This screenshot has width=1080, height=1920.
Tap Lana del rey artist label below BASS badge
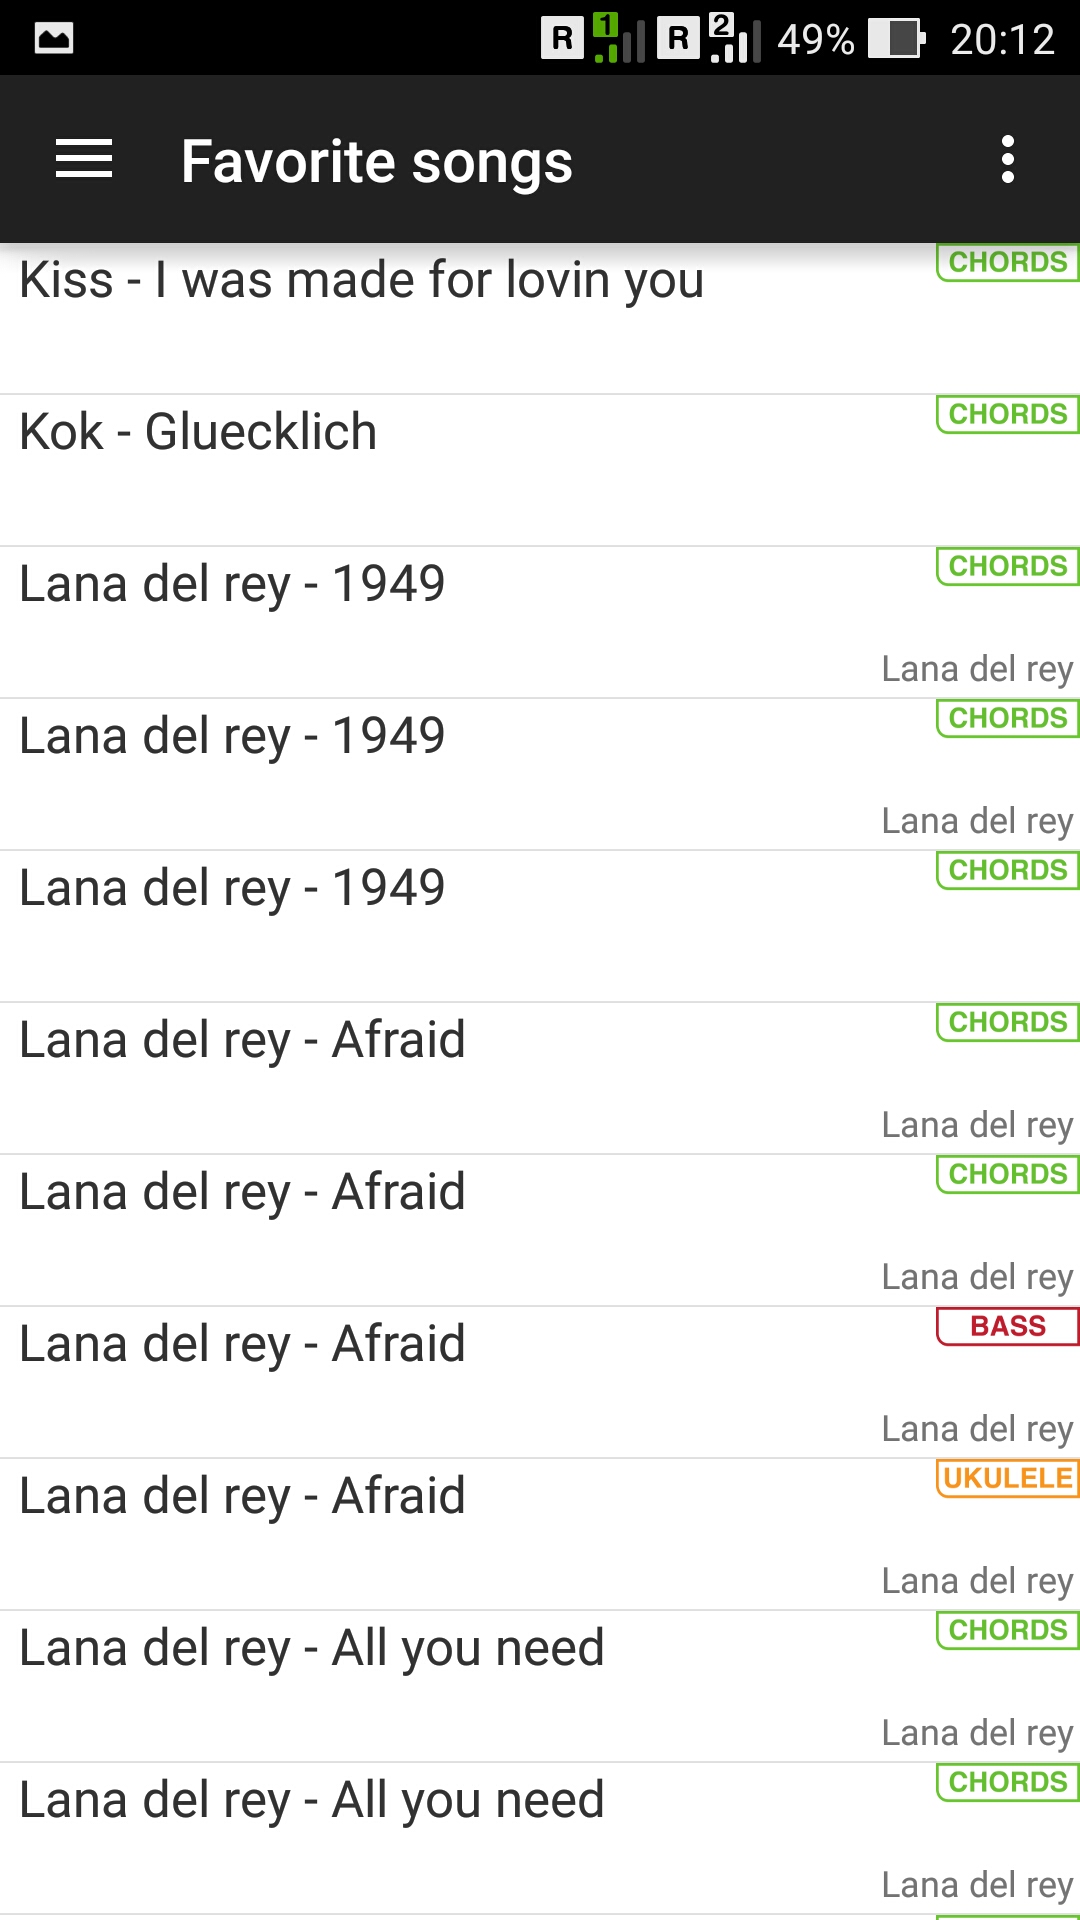[977, 1429]
